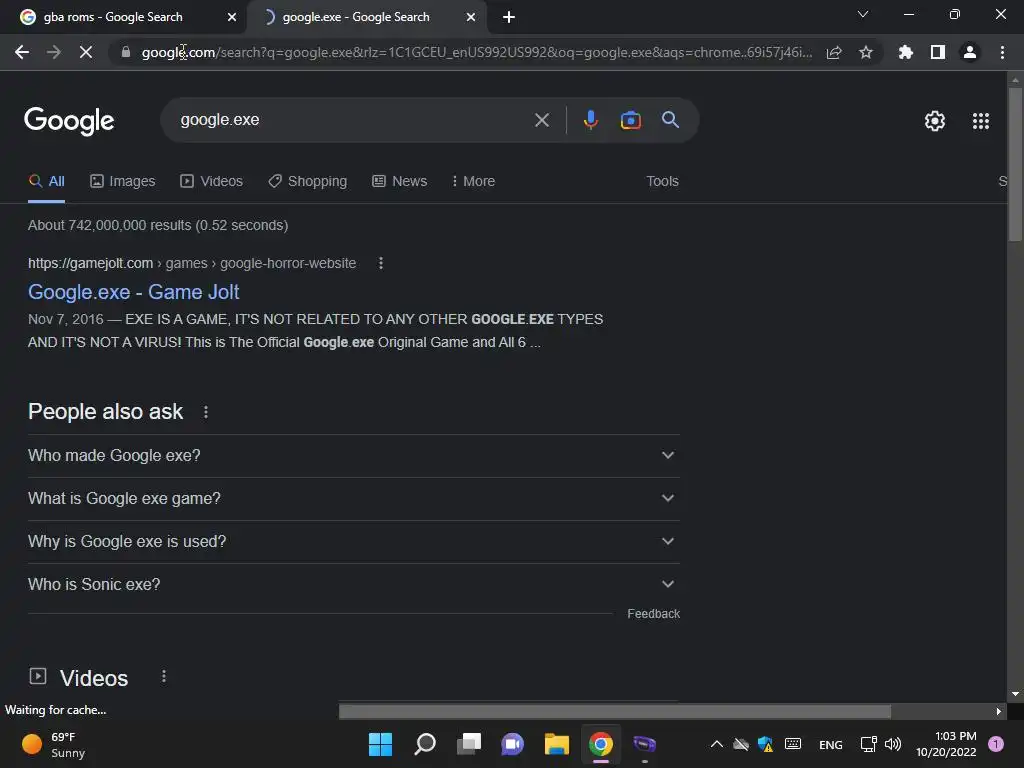This screenshot has height=768, width=1024.
Task: Open People also ask options menu
Action: (206, 412)
